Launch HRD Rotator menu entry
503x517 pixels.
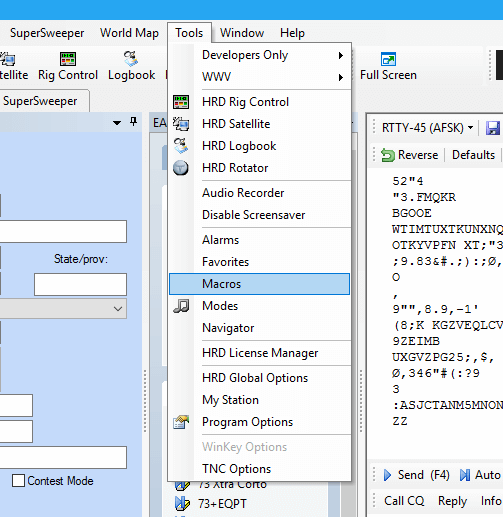tap(259, 168)
